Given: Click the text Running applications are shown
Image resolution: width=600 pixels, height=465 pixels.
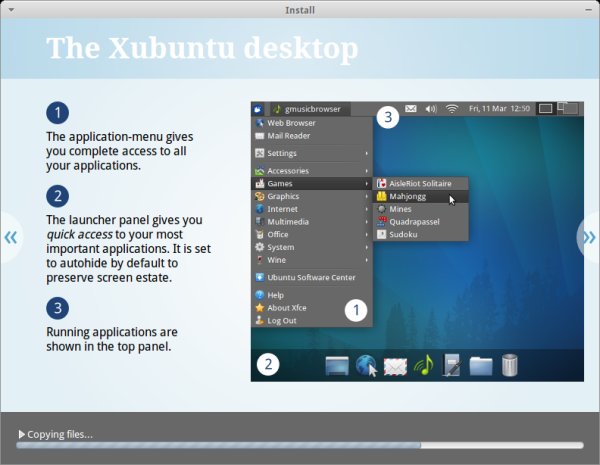Looking at the screenshot, I should pyautogui.click(x=112, y=339).
